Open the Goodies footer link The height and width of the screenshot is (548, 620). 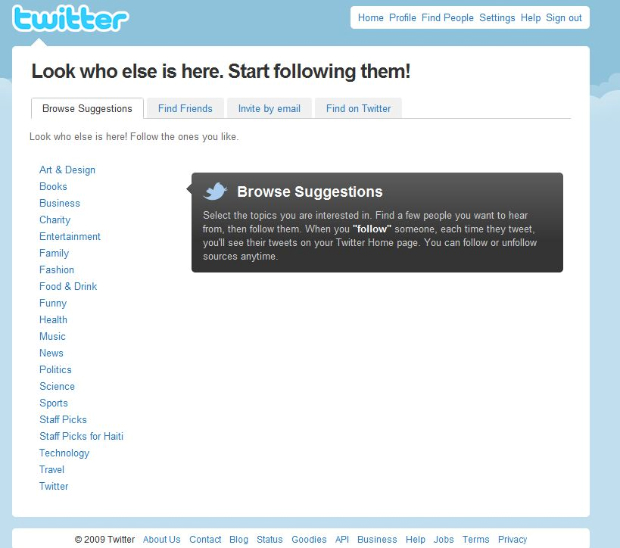click(309, 539)
